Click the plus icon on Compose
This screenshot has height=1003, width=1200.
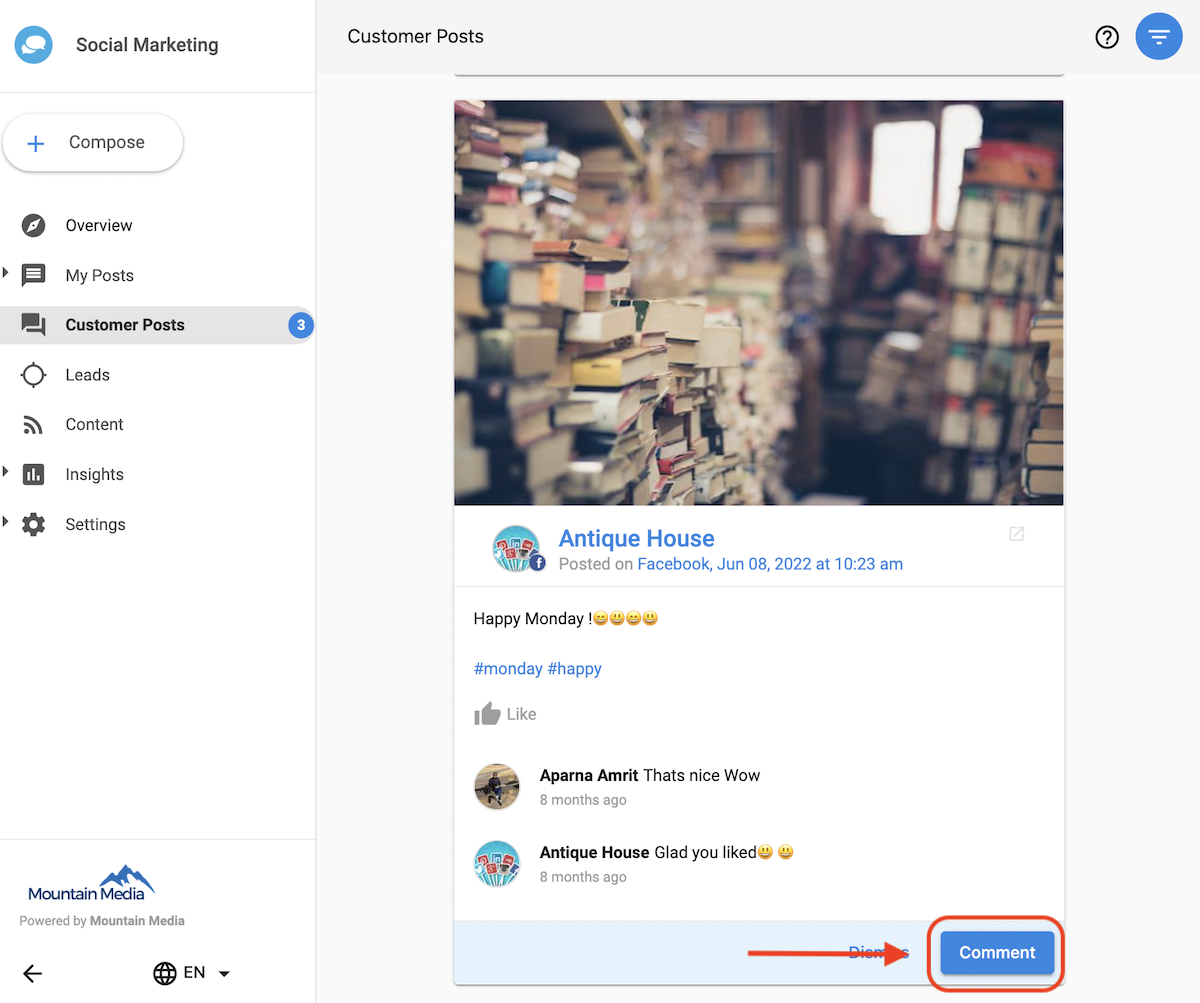tap(36, 143)
